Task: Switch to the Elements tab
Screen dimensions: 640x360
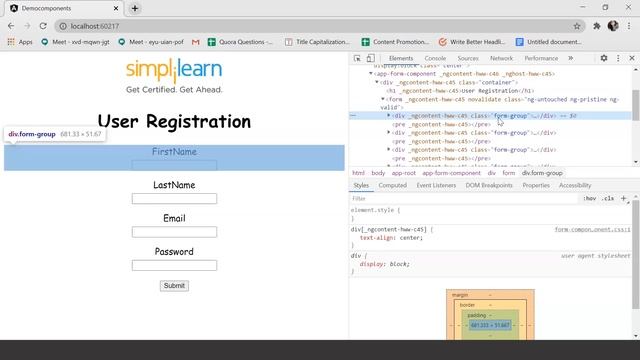Action: coord(401,58)
